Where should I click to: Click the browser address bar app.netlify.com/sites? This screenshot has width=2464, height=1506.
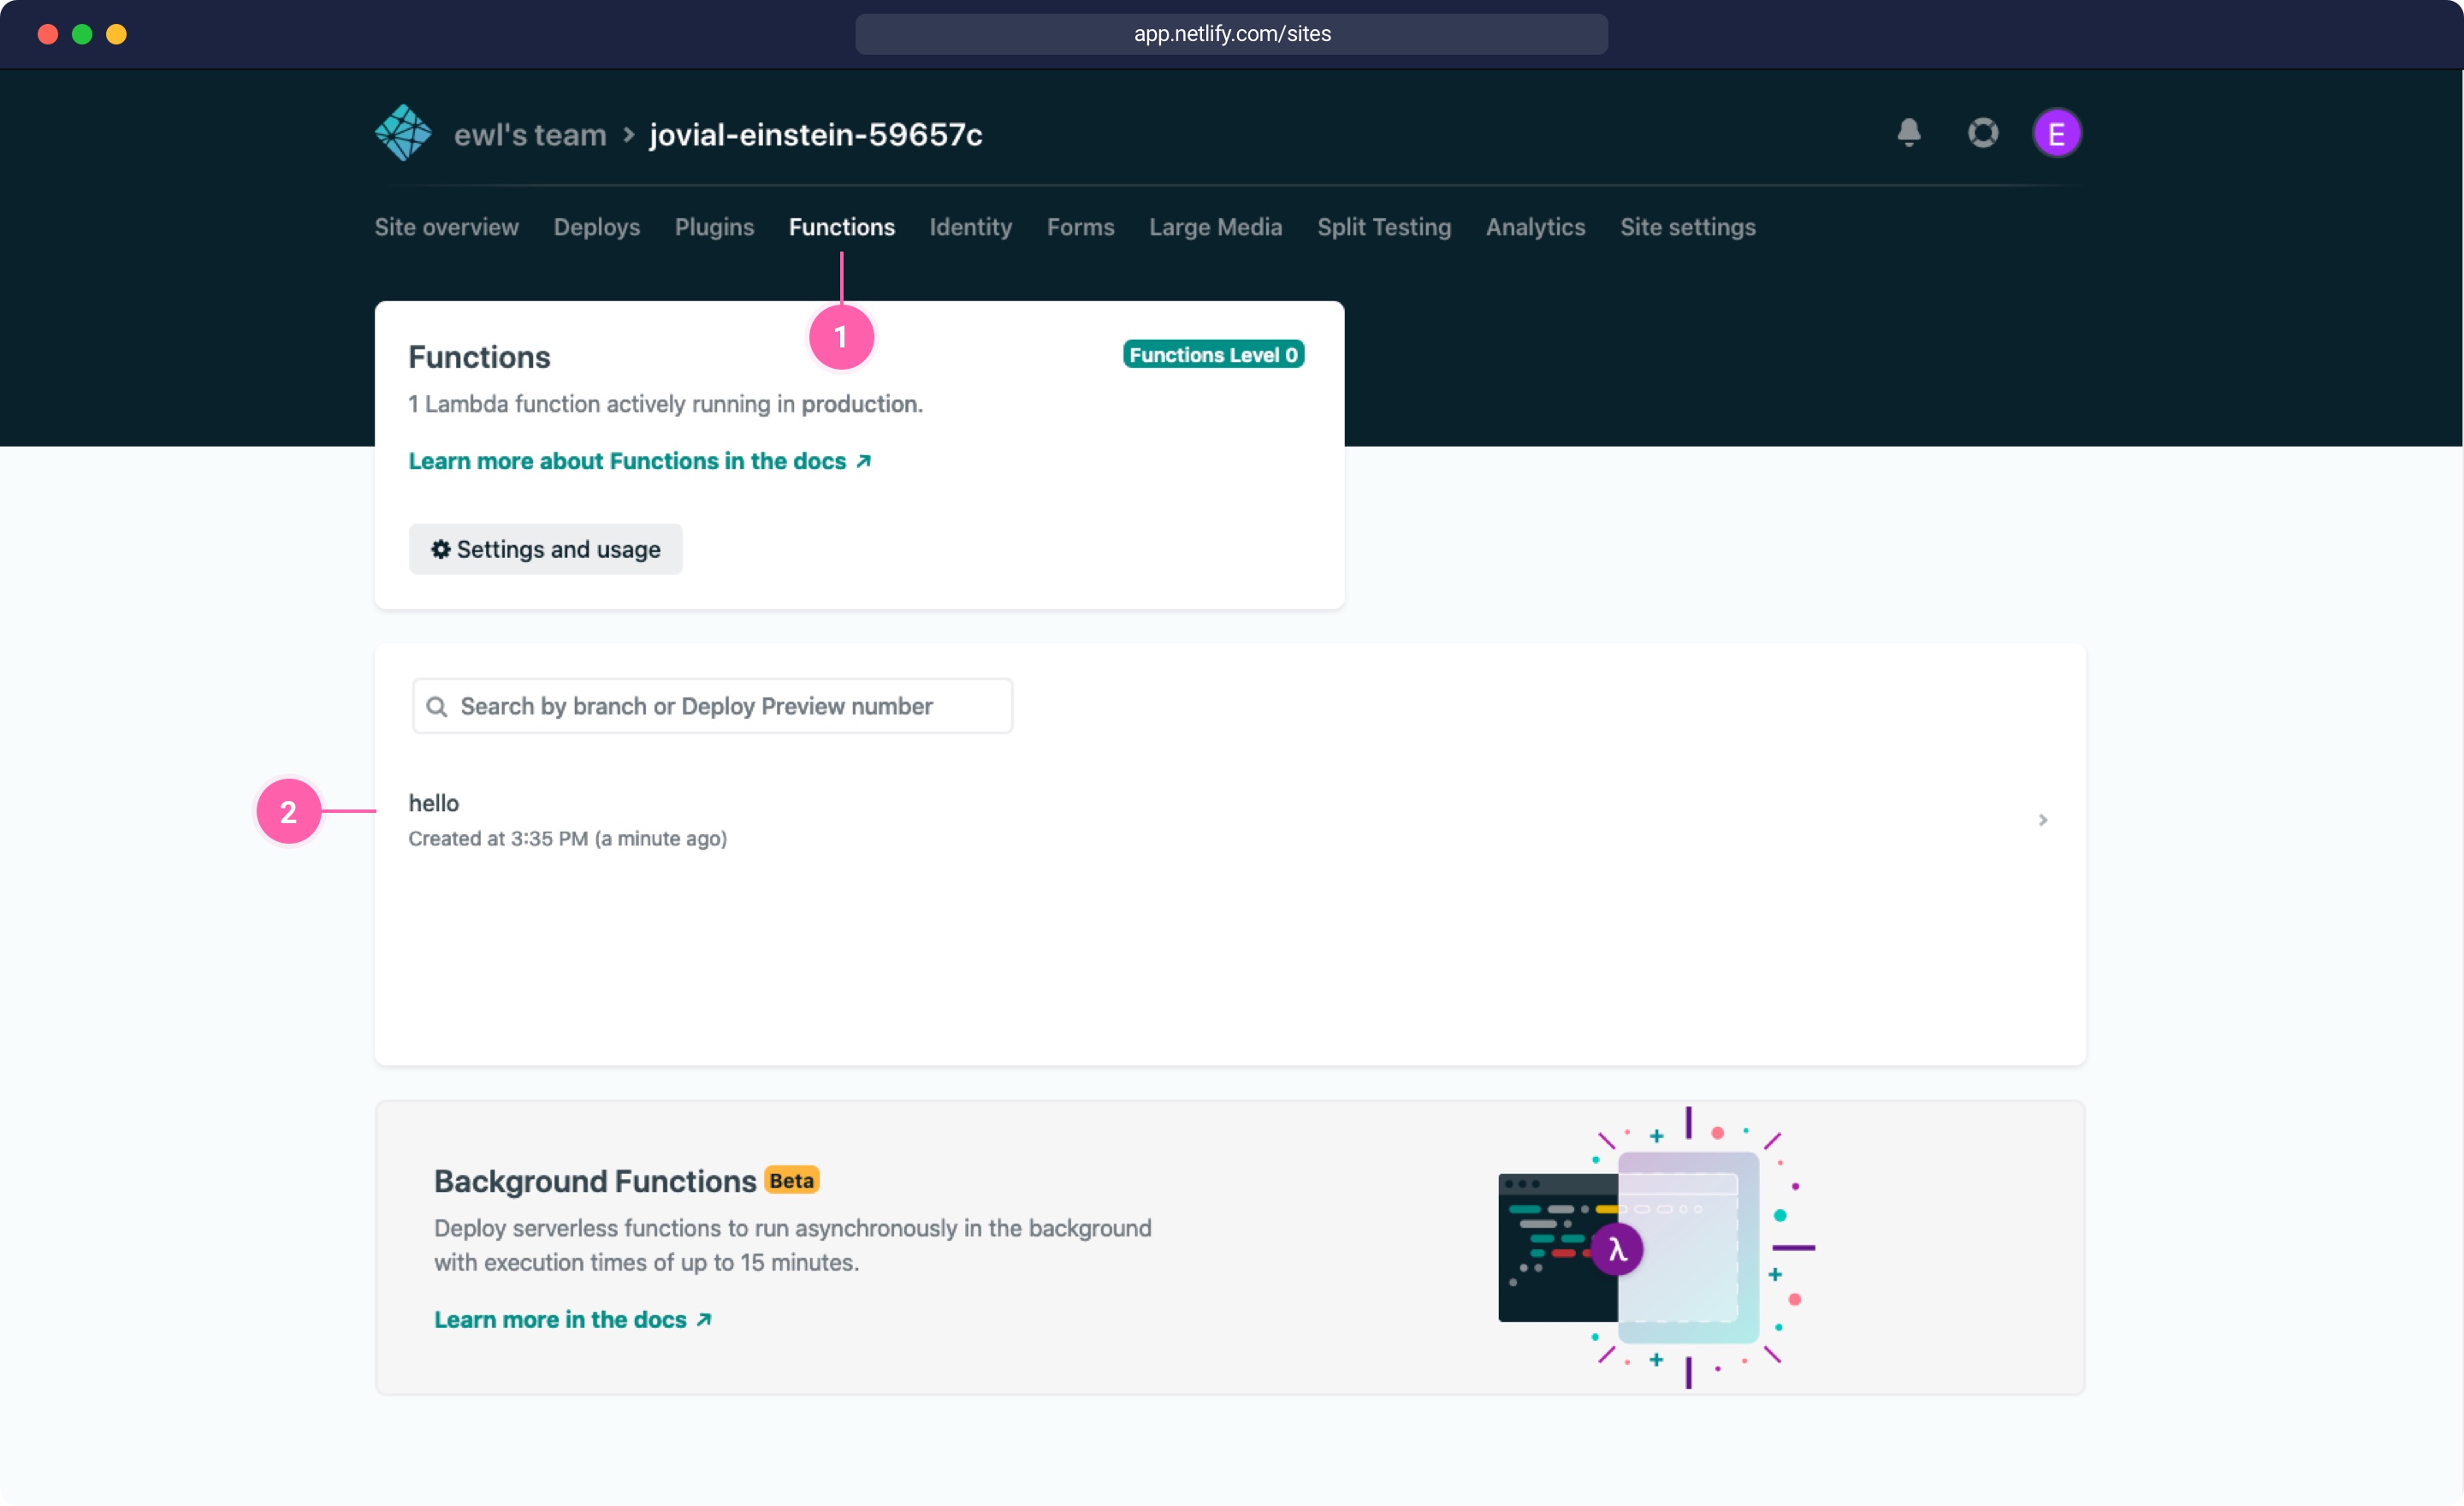[x=1232, y=34]
